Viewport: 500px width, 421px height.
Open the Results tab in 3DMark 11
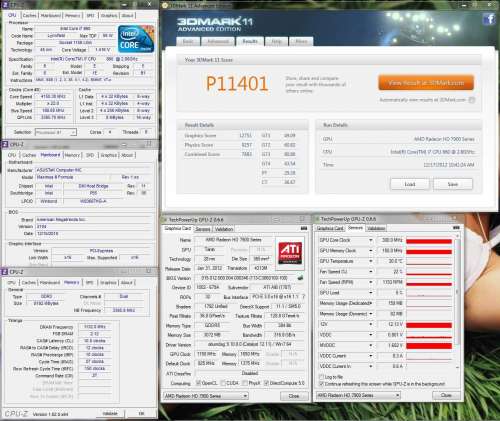(x=250, y=41)
